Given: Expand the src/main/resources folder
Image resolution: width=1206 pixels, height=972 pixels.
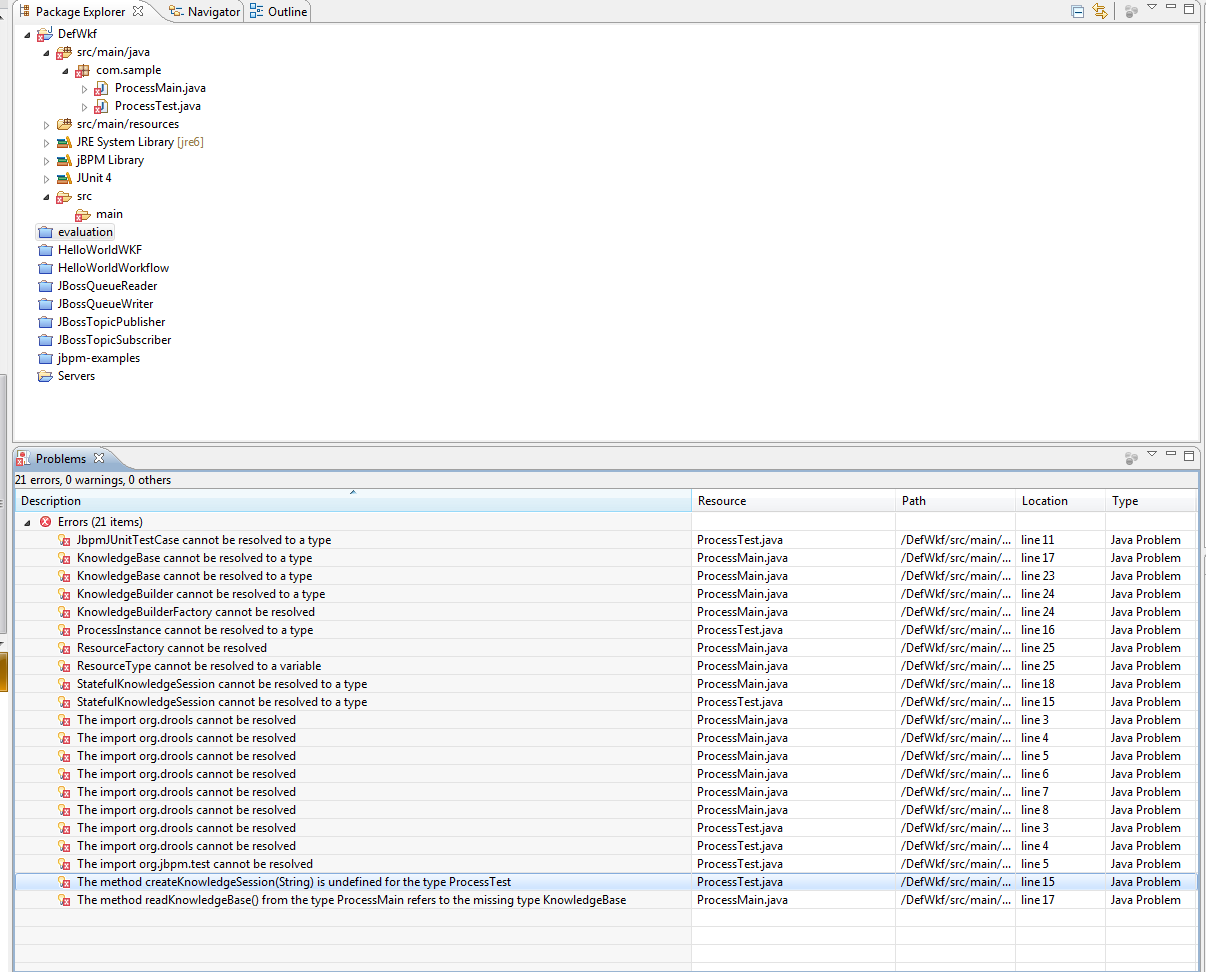Looking at the screenshot, I should click(x=45, y=124).
